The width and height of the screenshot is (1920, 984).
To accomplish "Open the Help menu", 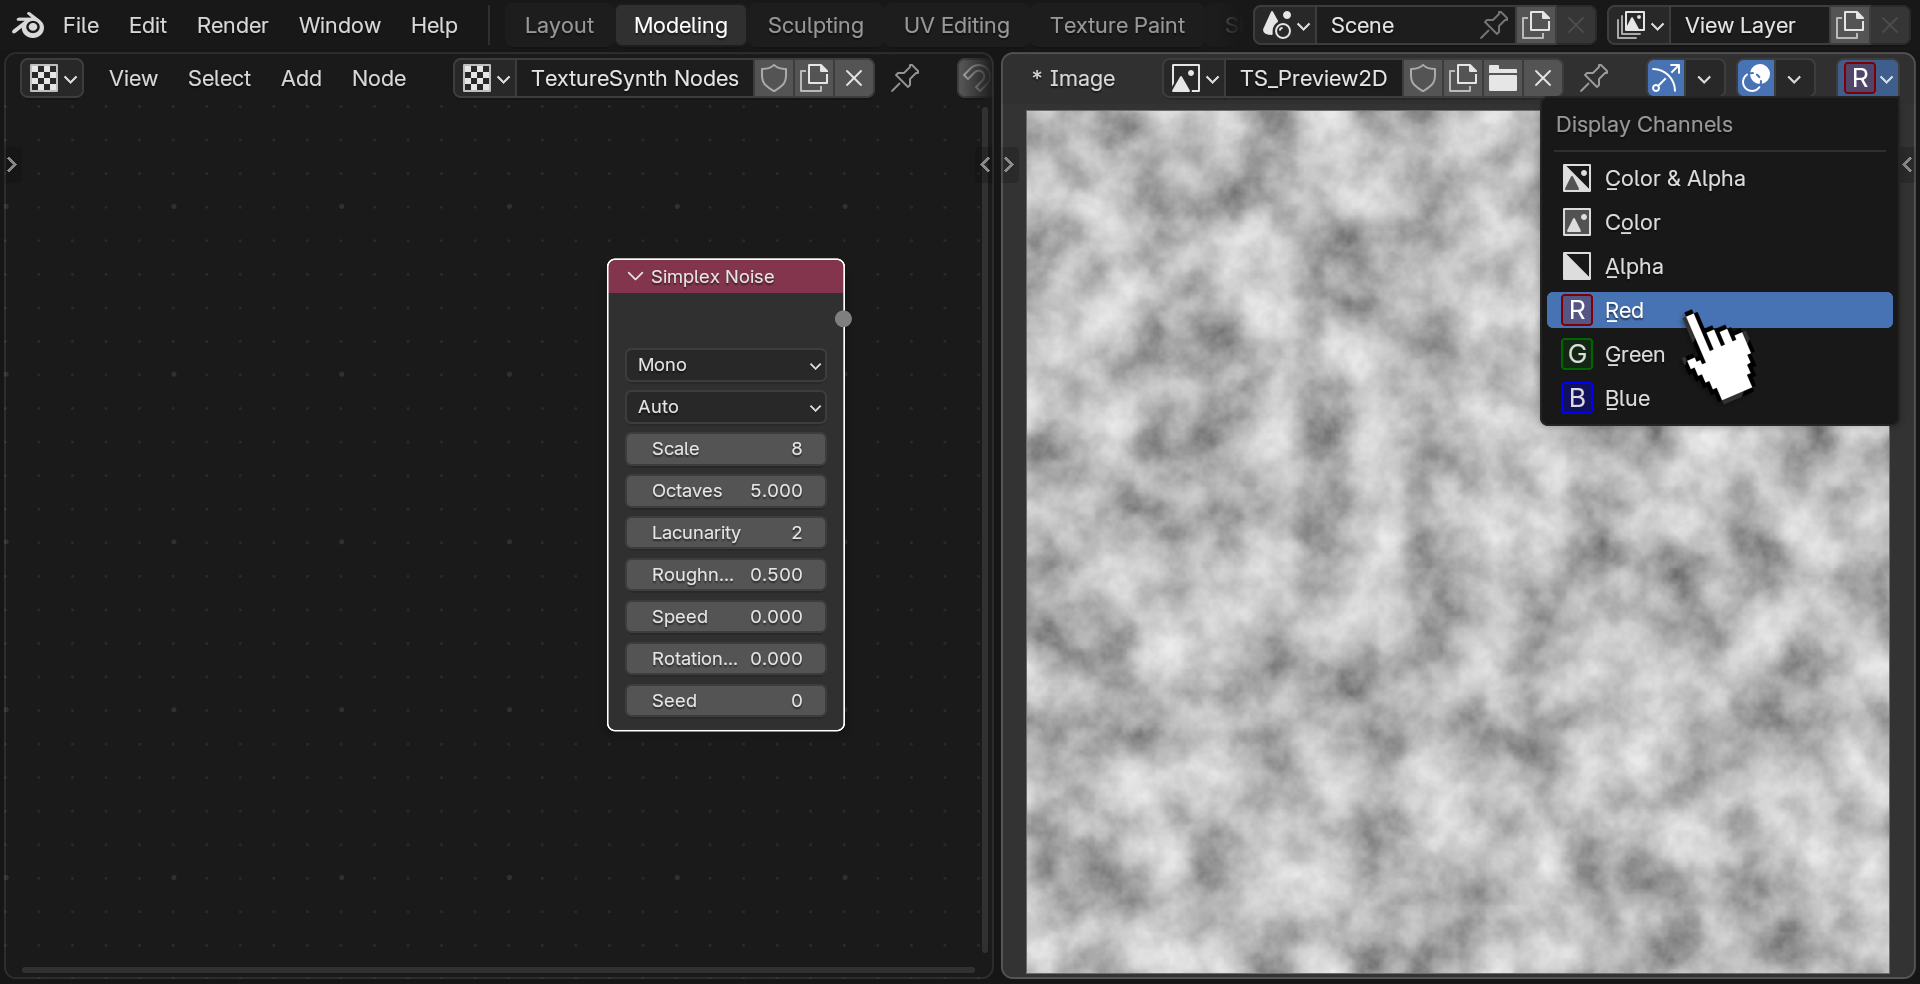I will [x=434, y=25].
